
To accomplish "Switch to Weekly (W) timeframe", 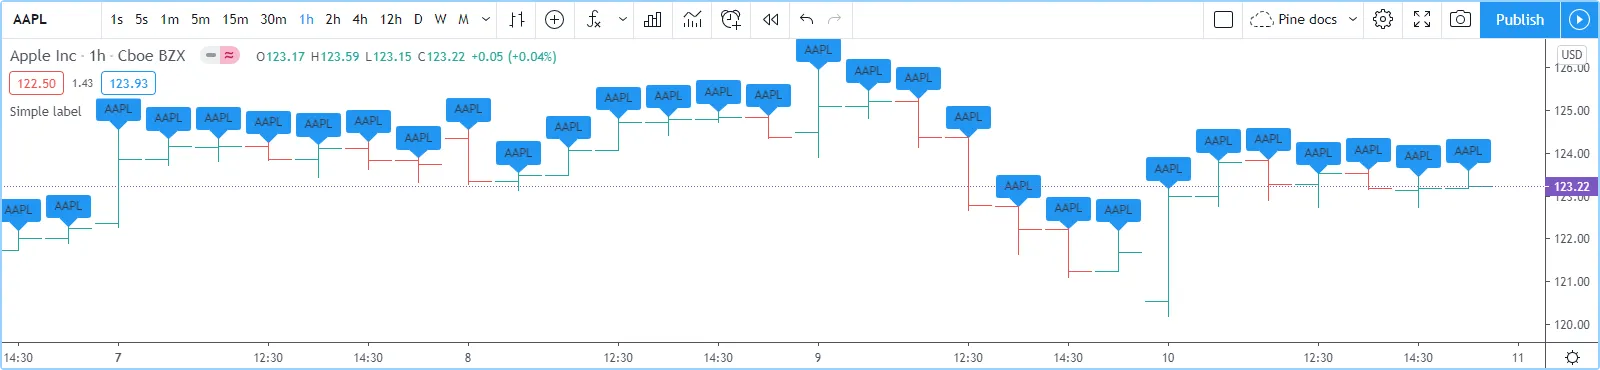I will (x=440, y=19).
